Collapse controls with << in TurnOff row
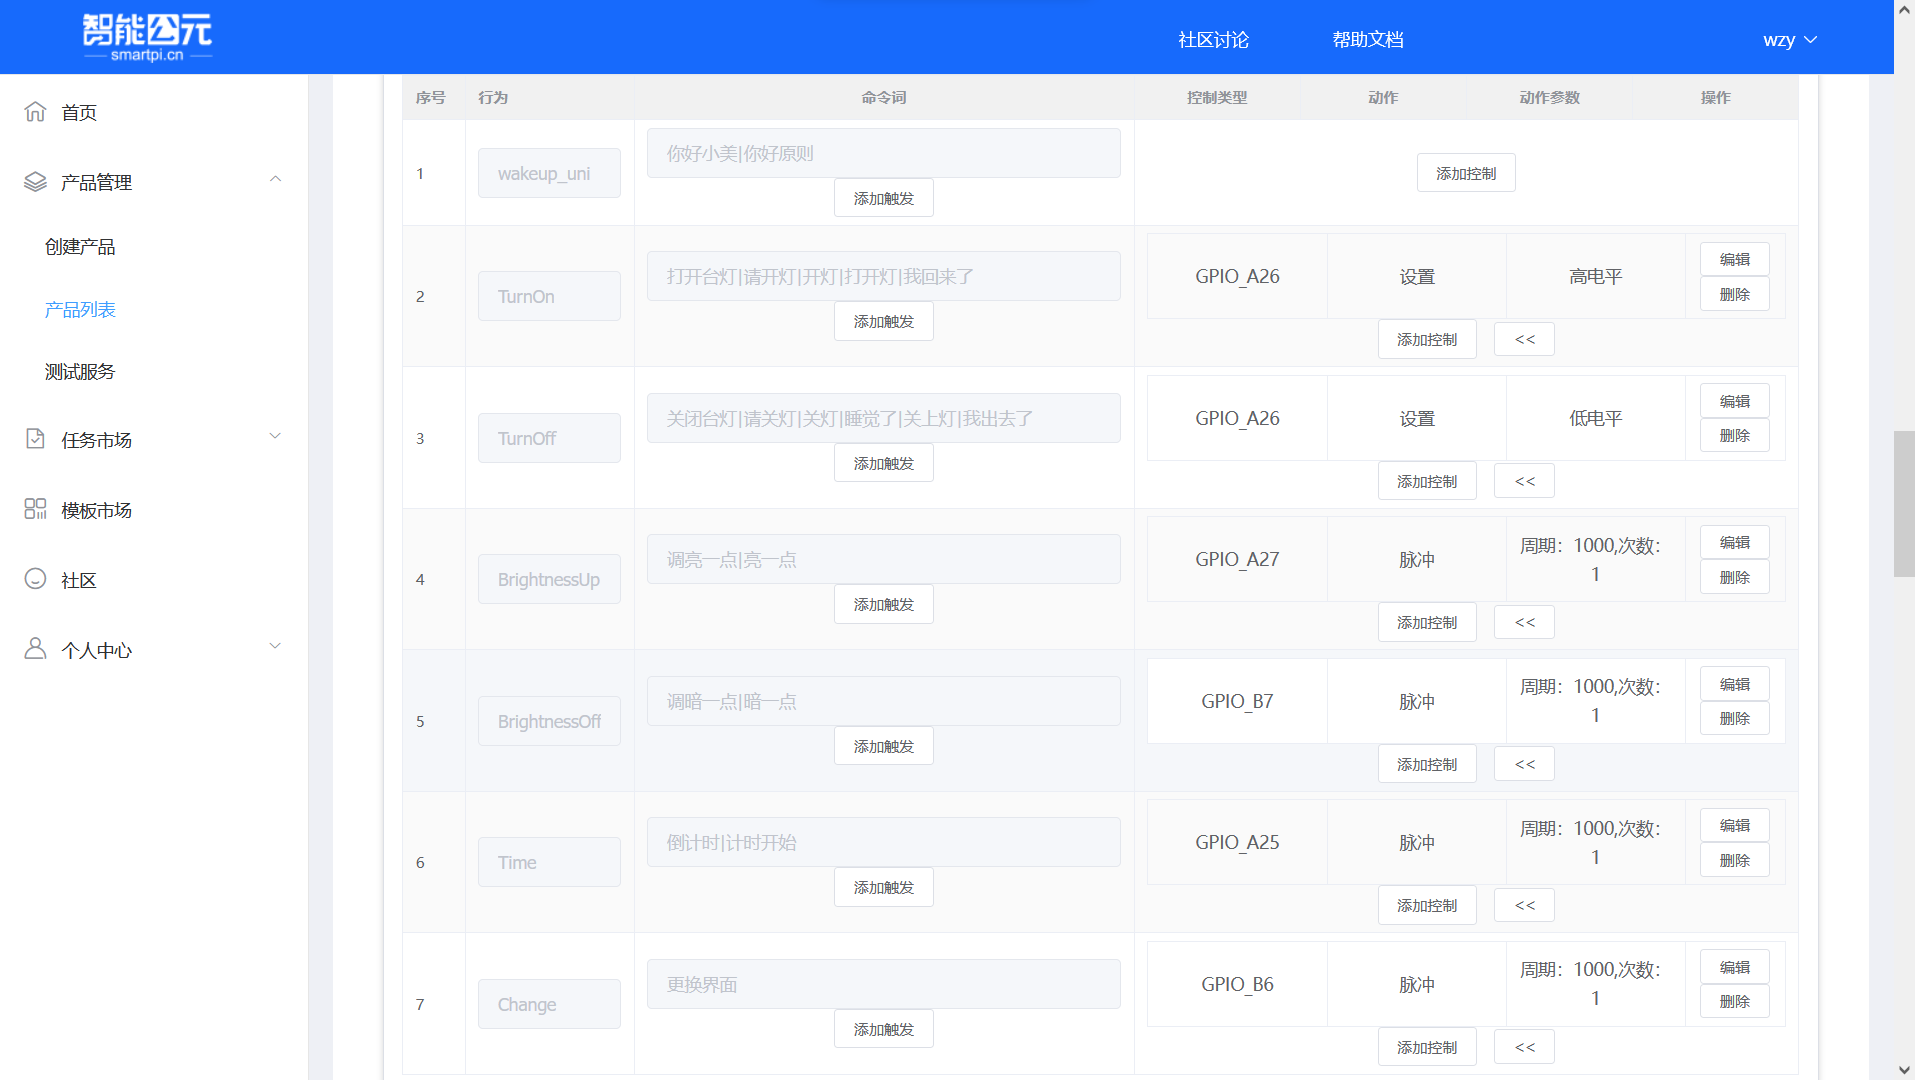This screenshot has width=1915, height=1080. pyautogui.click(x=1525, y=481)
